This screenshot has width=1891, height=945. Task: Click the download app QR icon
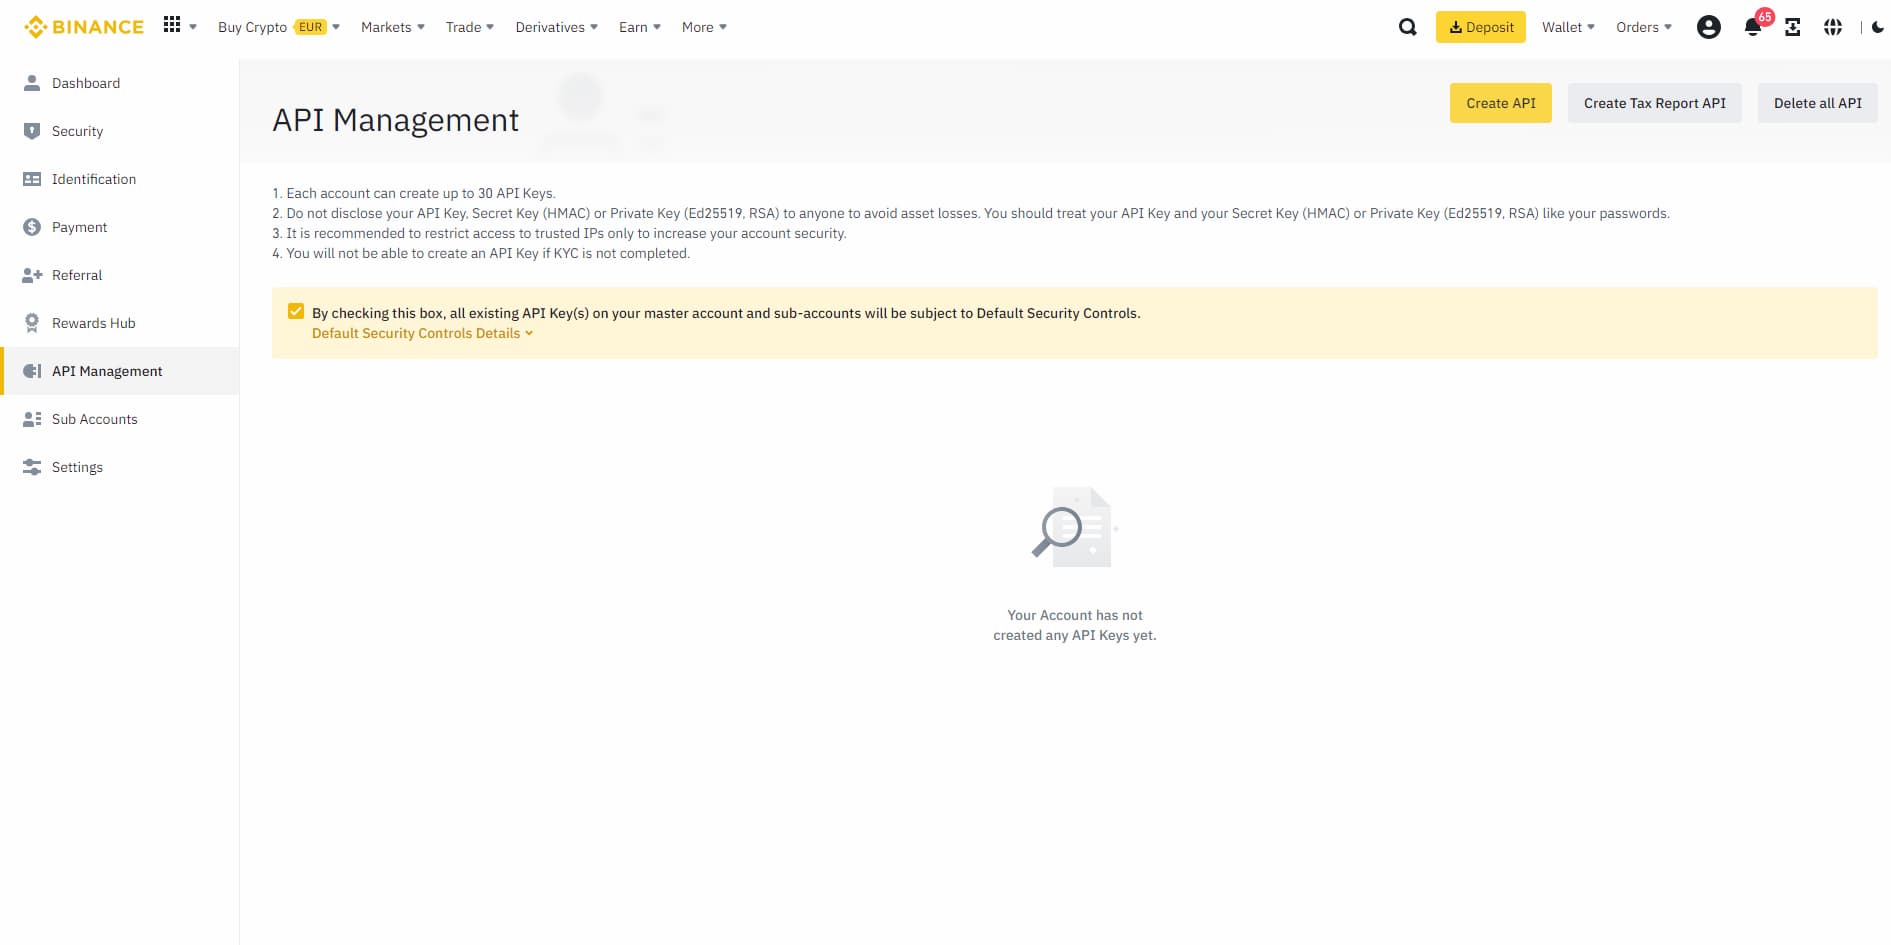1793,27
